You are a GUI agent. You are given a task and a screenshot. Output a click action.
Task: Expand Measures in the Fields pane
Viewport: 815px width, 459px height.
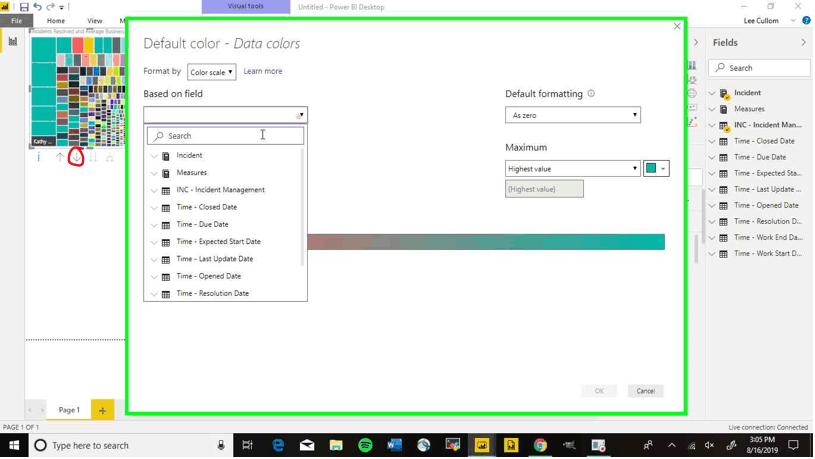click(712, 109)
